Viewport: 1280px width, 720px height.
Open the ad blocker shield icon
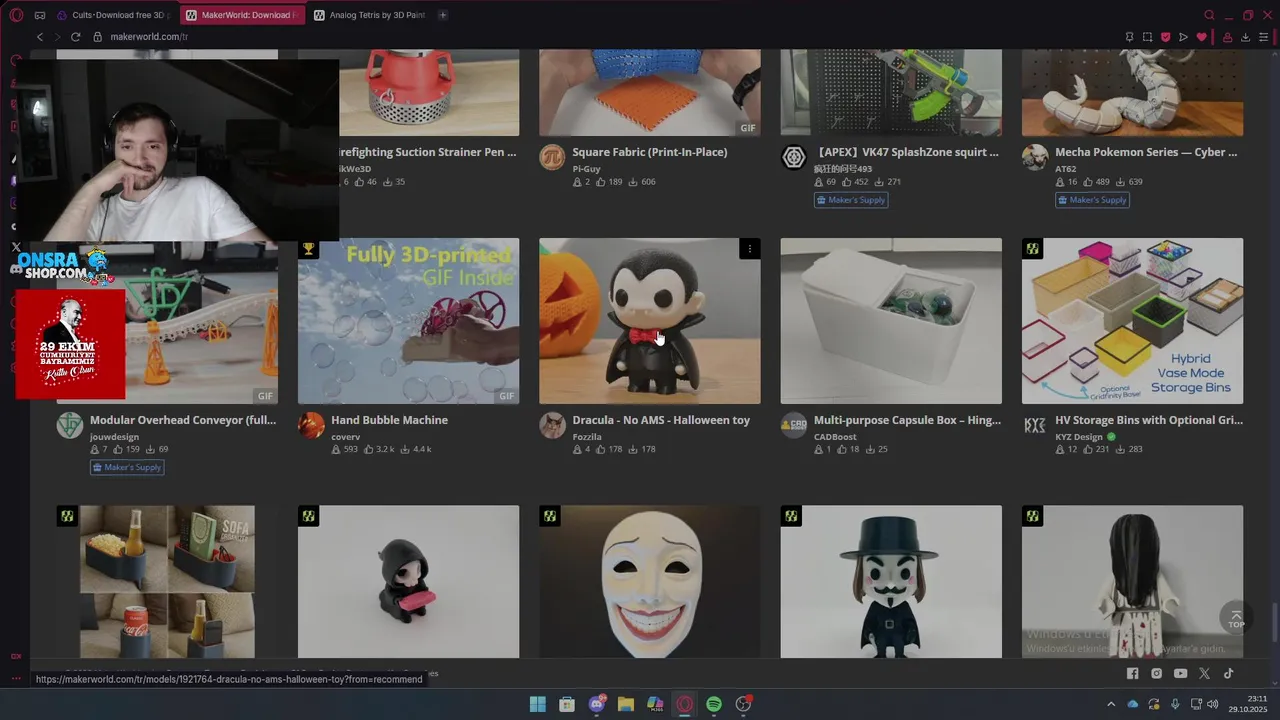(x=1165, y=37)
